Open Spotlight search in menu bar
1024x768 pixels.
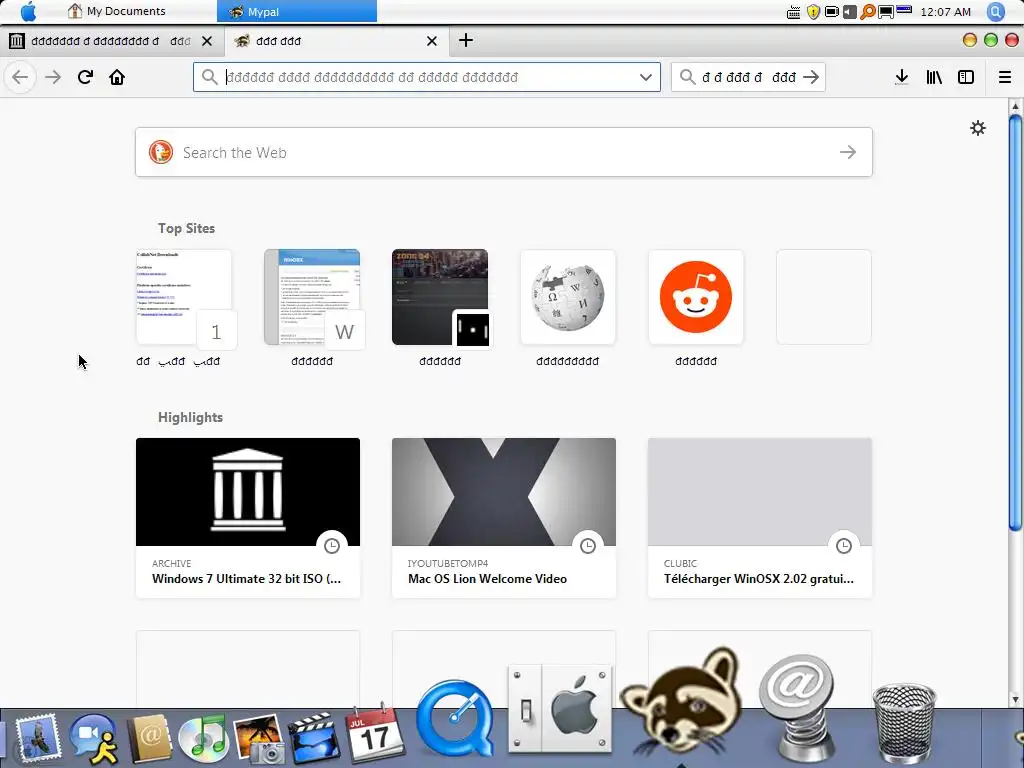coord(995,11)
